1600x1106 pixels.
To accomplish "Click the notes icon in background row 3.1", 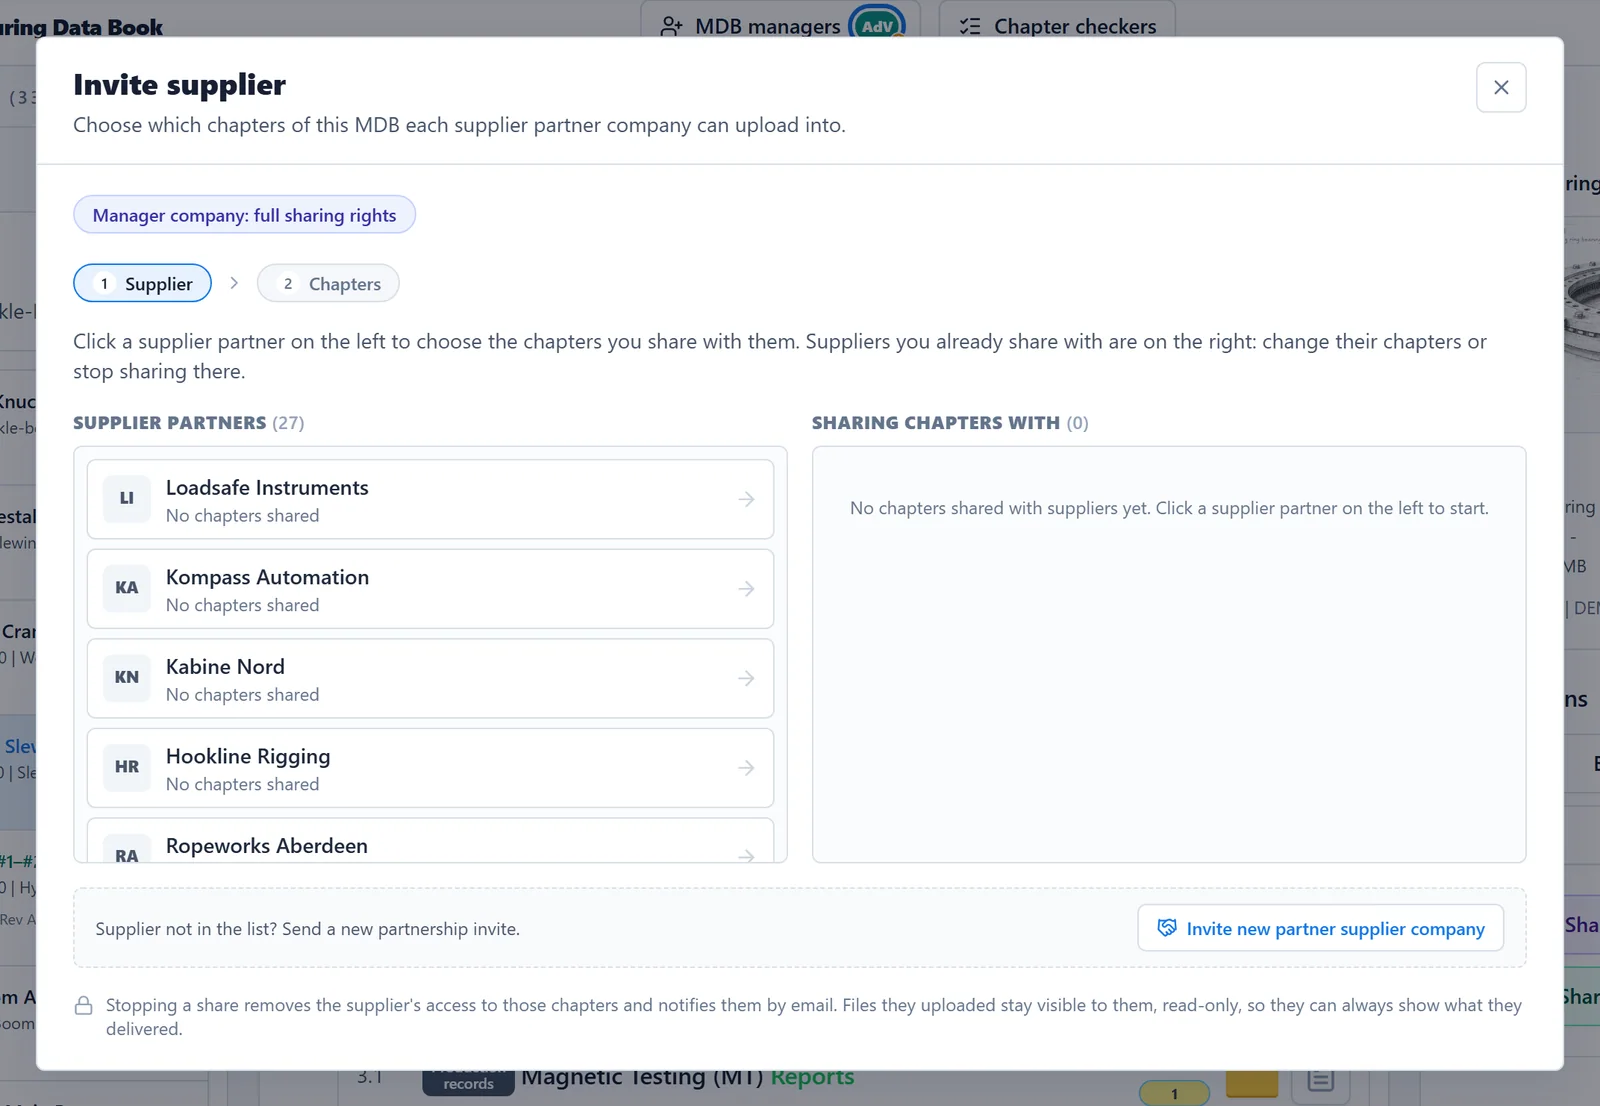I will [1320, 1080].
